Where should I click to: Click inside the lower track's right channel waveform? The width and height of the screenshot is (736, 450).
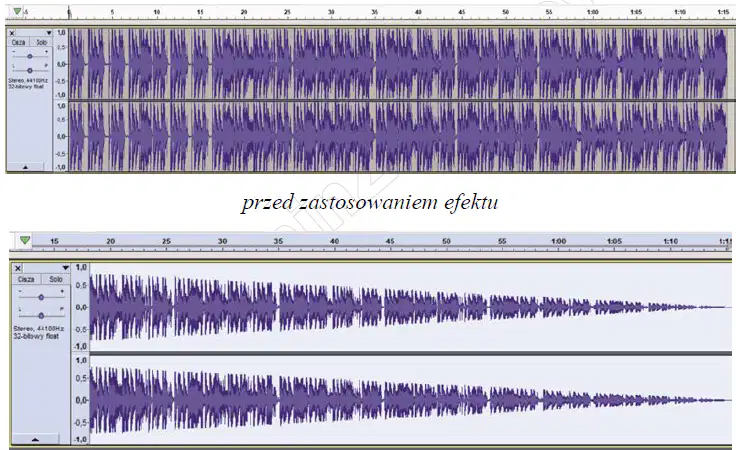point(411,400)
